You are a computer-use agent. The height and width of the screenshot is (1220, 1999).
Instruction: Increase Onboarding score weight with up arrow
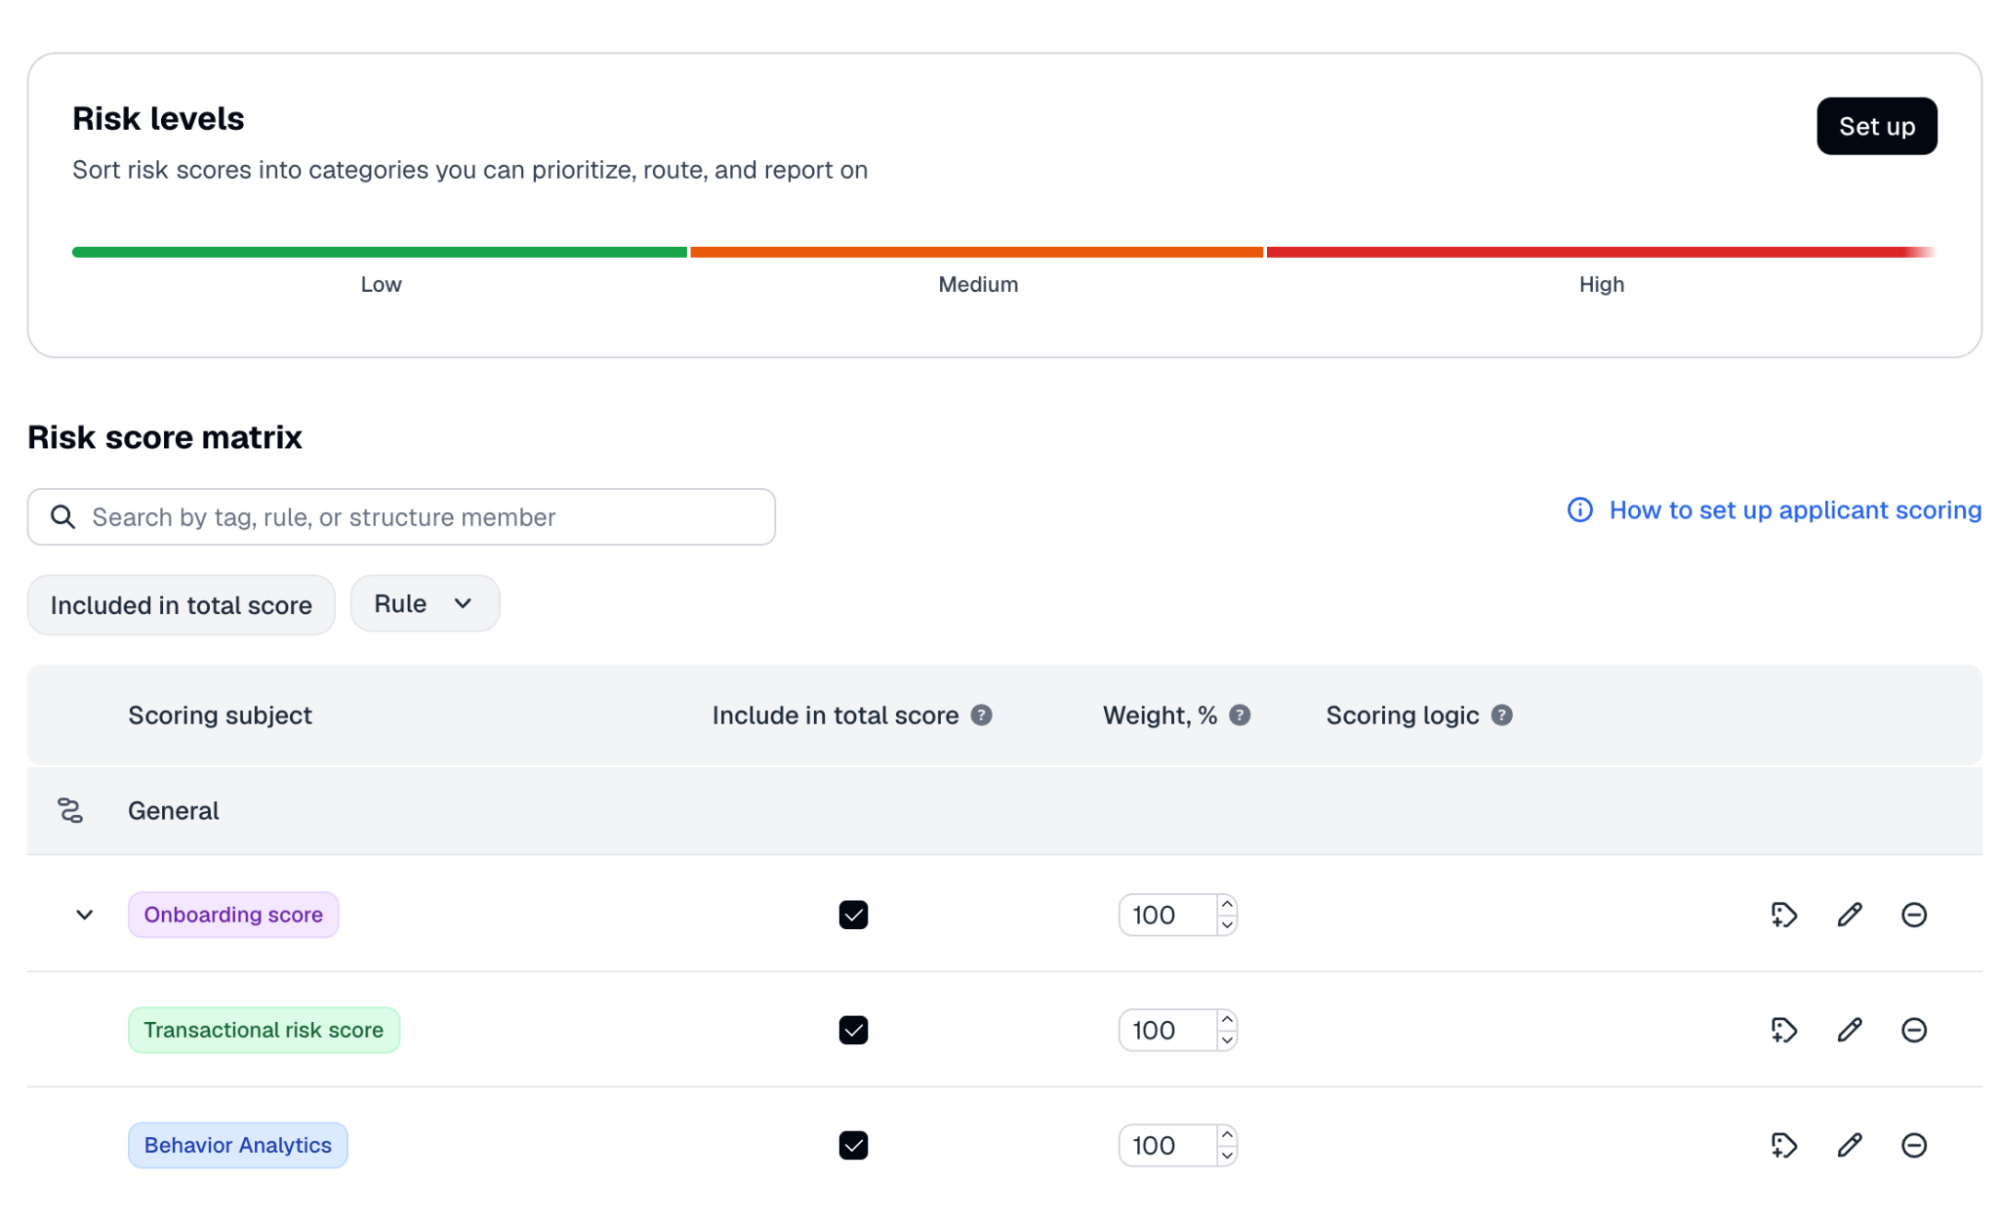coord(1226,904)
